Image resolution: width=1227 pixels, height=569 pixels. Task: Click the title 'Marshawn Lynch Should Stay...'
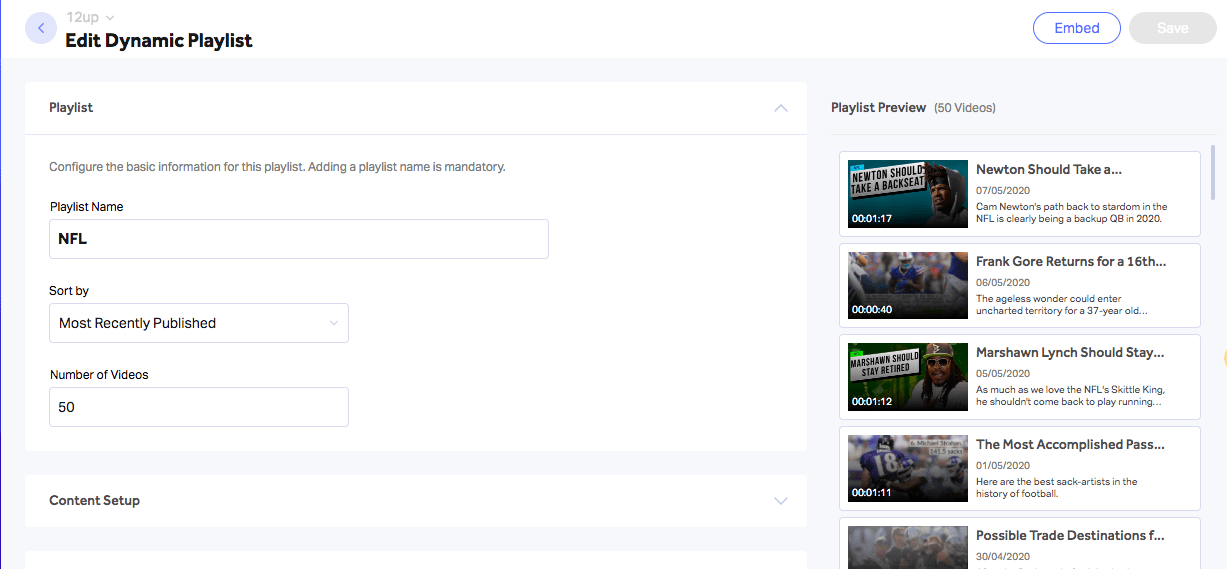point(1070,352)
